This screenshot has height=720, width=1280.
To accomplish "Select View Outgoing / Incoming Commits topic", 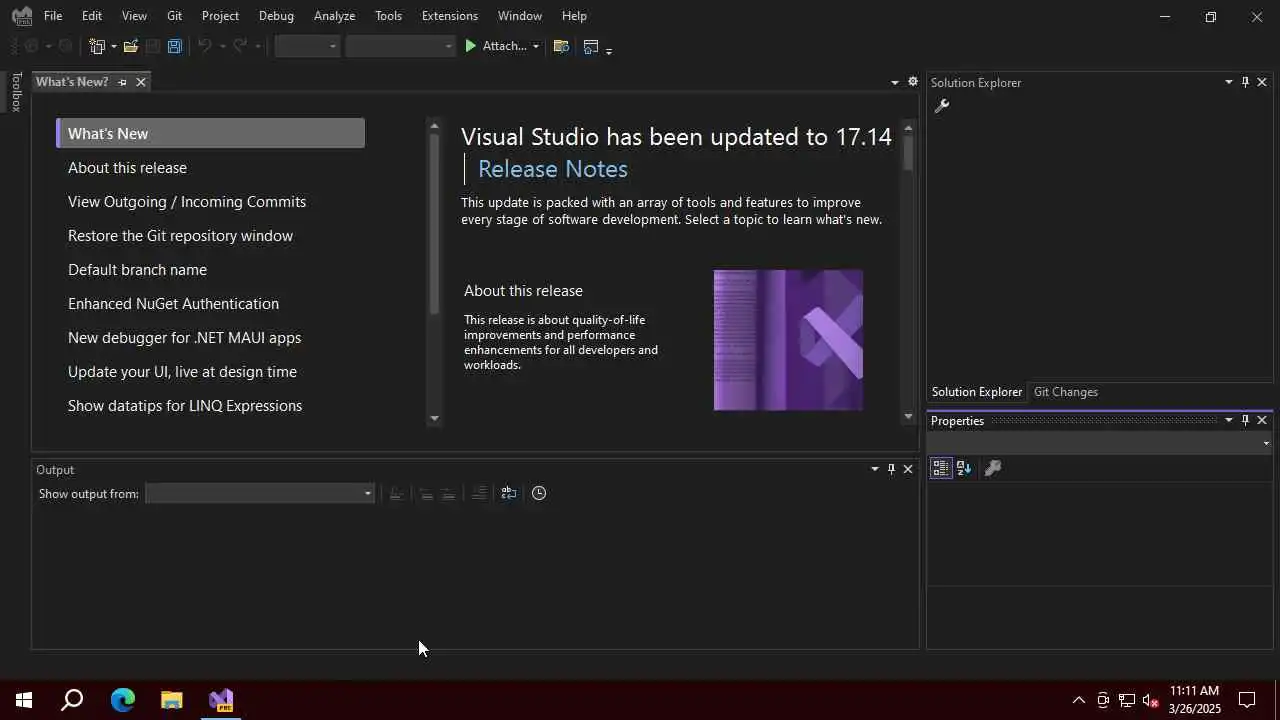I will point(187,202).
